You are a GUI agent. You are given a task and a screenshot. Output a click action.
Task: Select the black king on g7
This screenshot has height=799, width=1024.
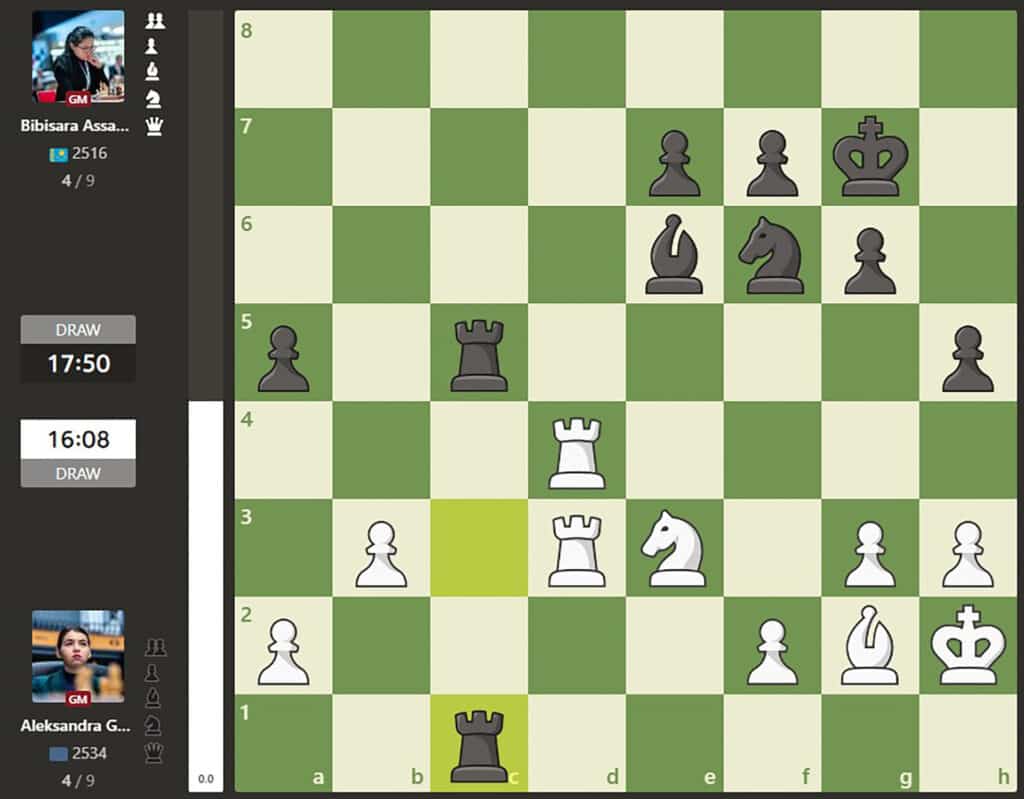coord(870,158)
